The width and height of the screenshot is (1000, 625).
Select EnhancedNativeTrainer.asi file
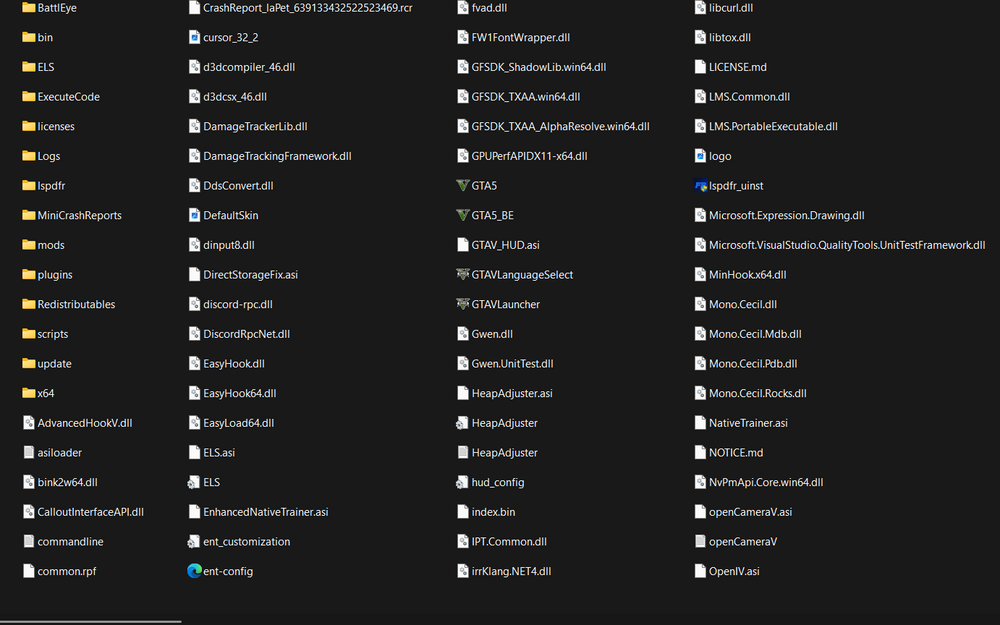259,512
